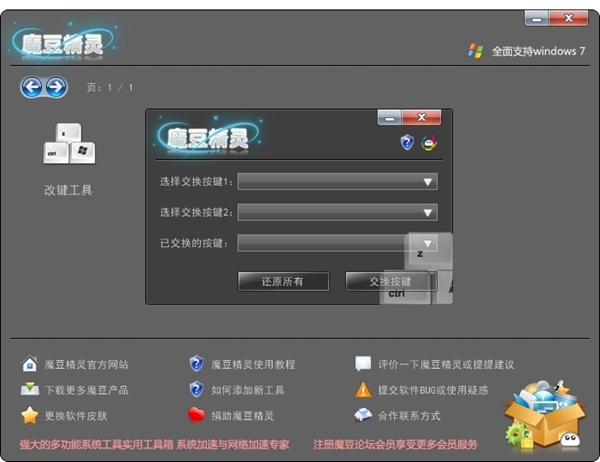The width and height of the screenshot is (600, 462).
Task: Click the orange warning triangle icon
Action: [363, 390]
